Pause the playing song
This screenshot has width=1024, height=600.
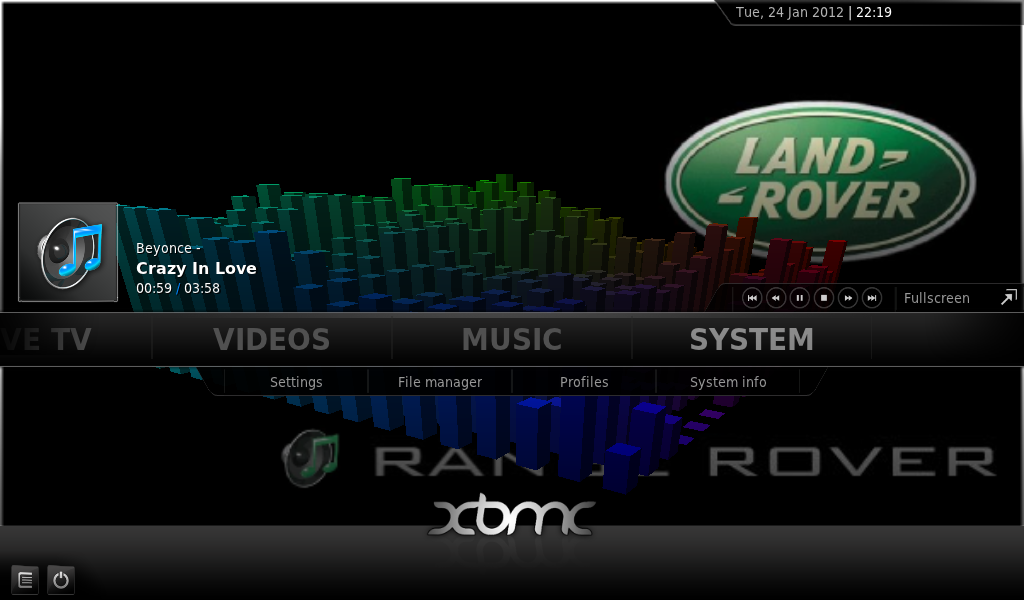pos(799,298)
